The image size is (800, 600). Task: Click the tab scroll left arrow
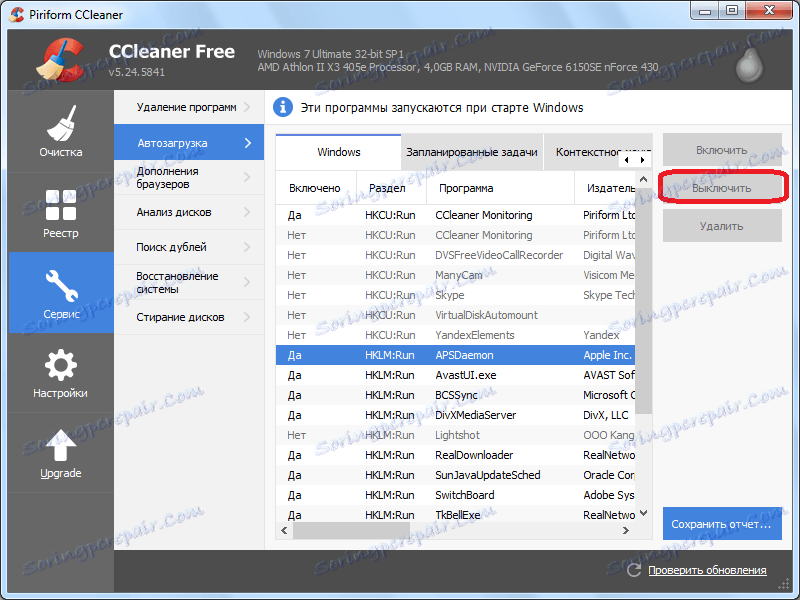click(627, 160)
